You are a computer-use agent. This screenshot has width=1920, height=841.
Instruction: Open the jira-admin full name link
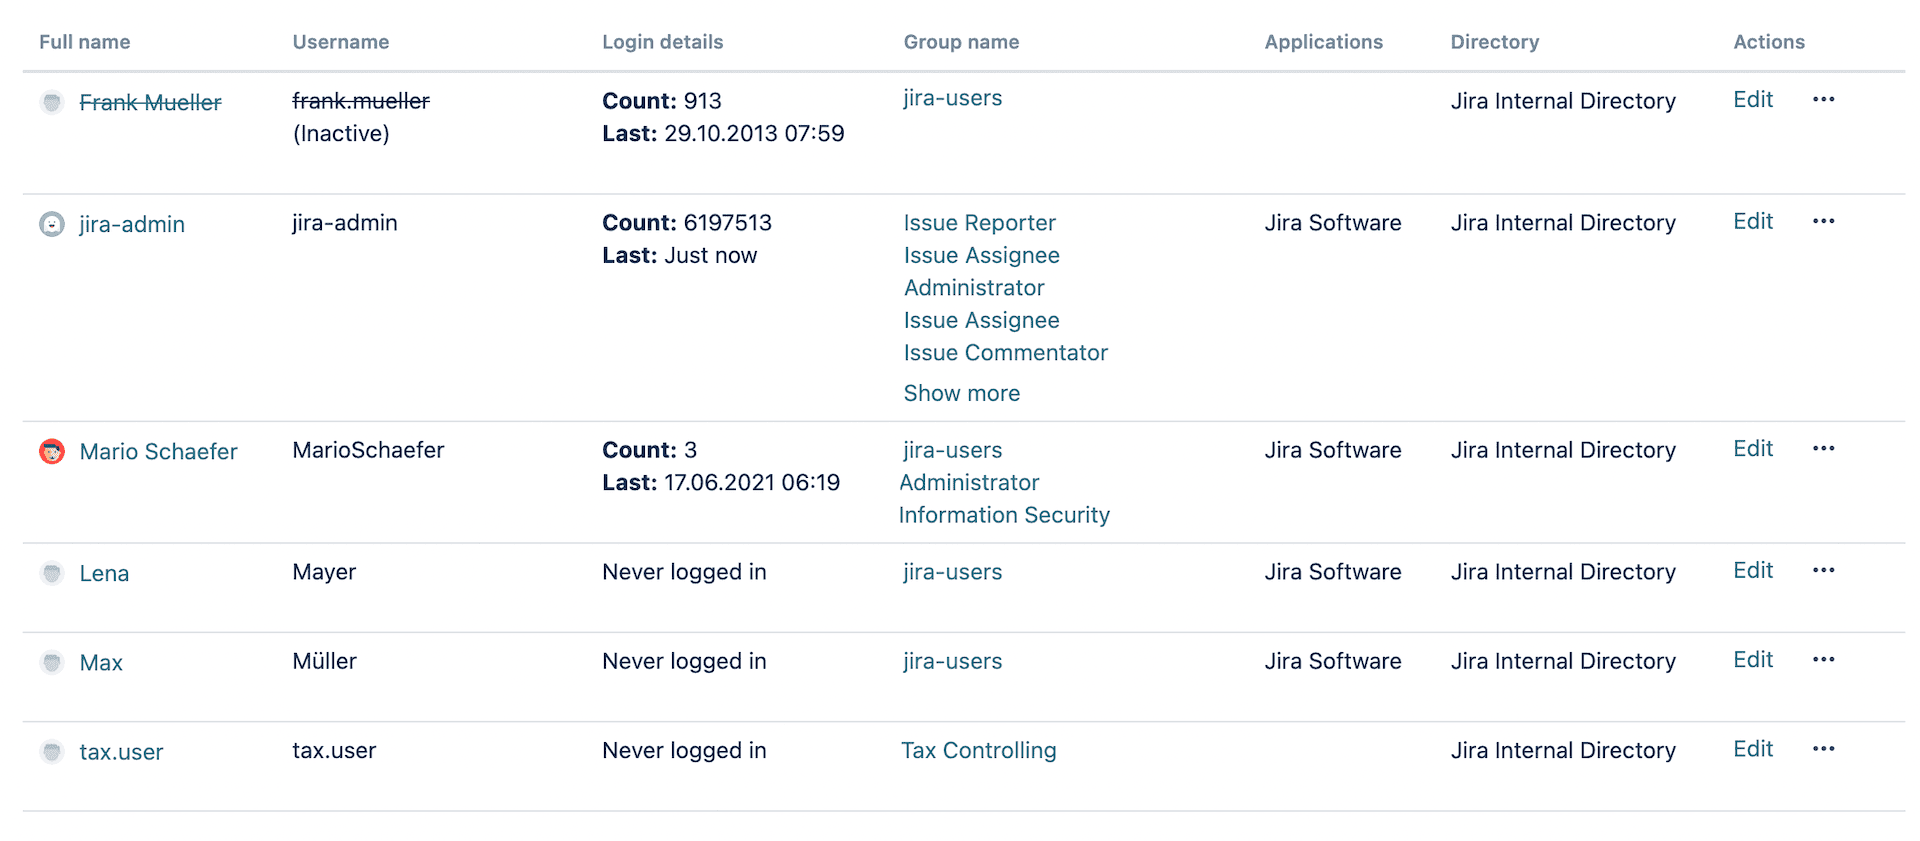(132, 224)
